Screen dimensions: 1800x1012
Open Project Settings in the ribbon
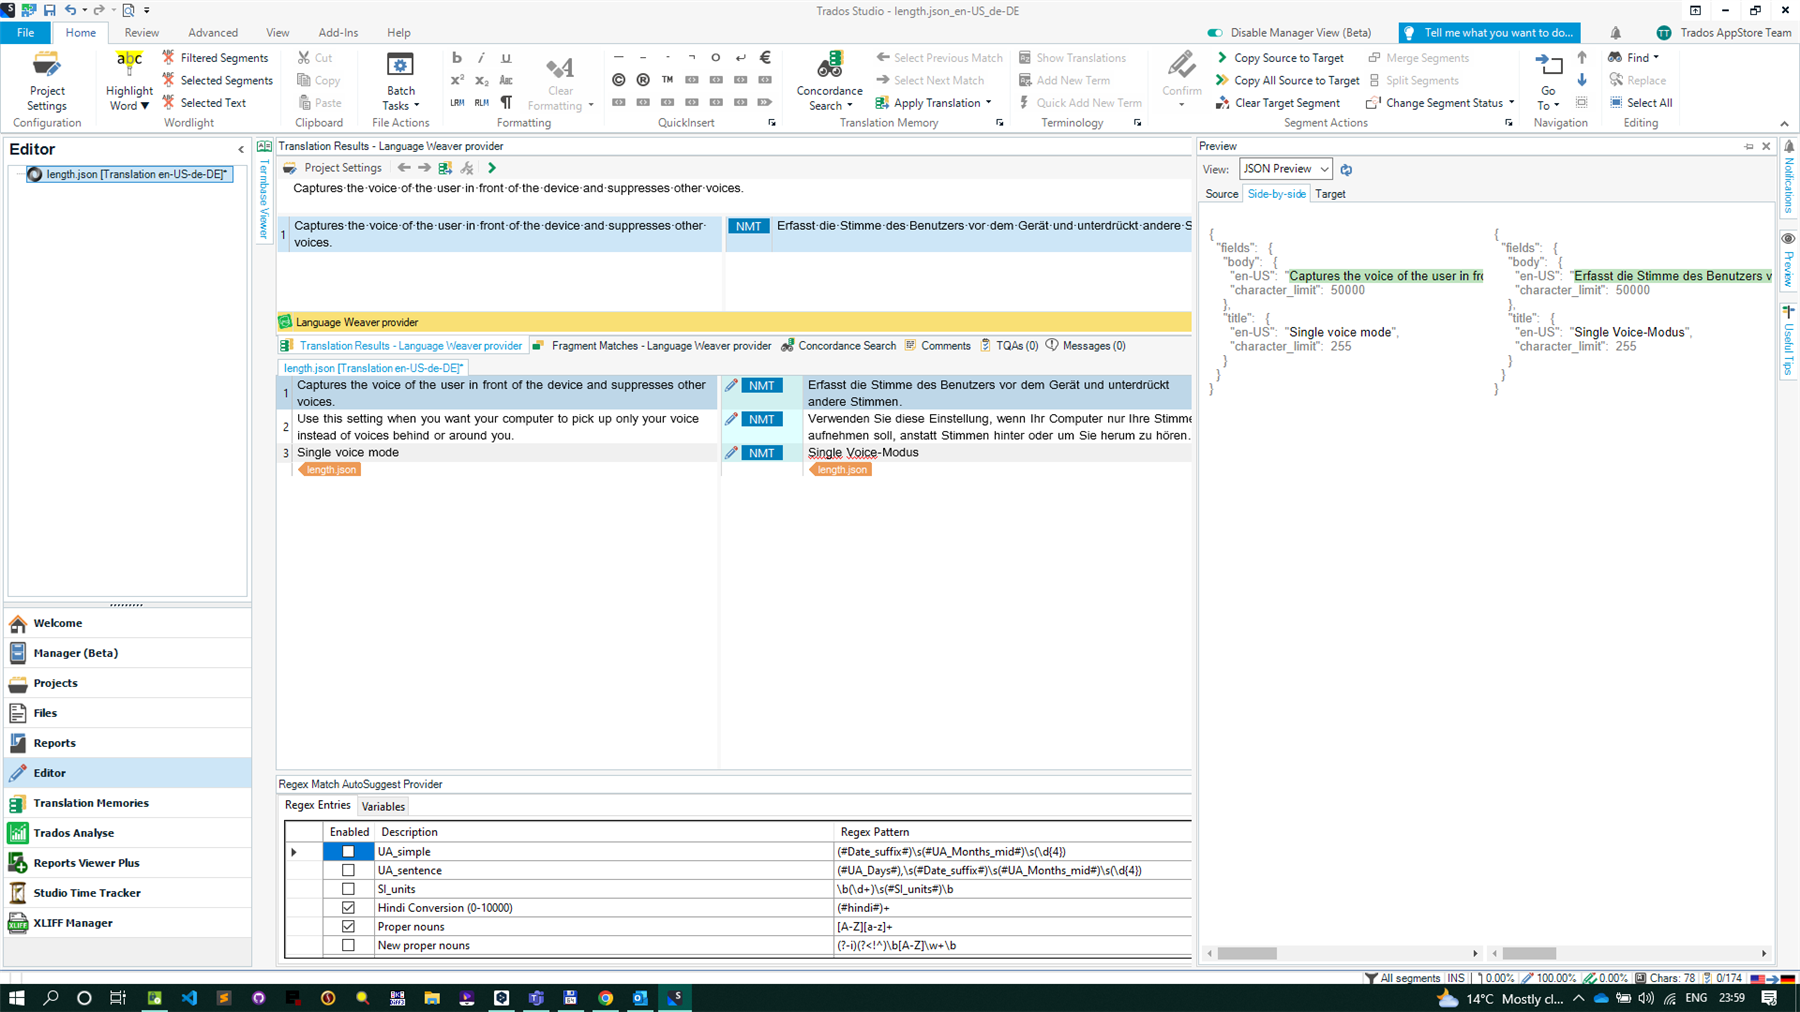46,81
